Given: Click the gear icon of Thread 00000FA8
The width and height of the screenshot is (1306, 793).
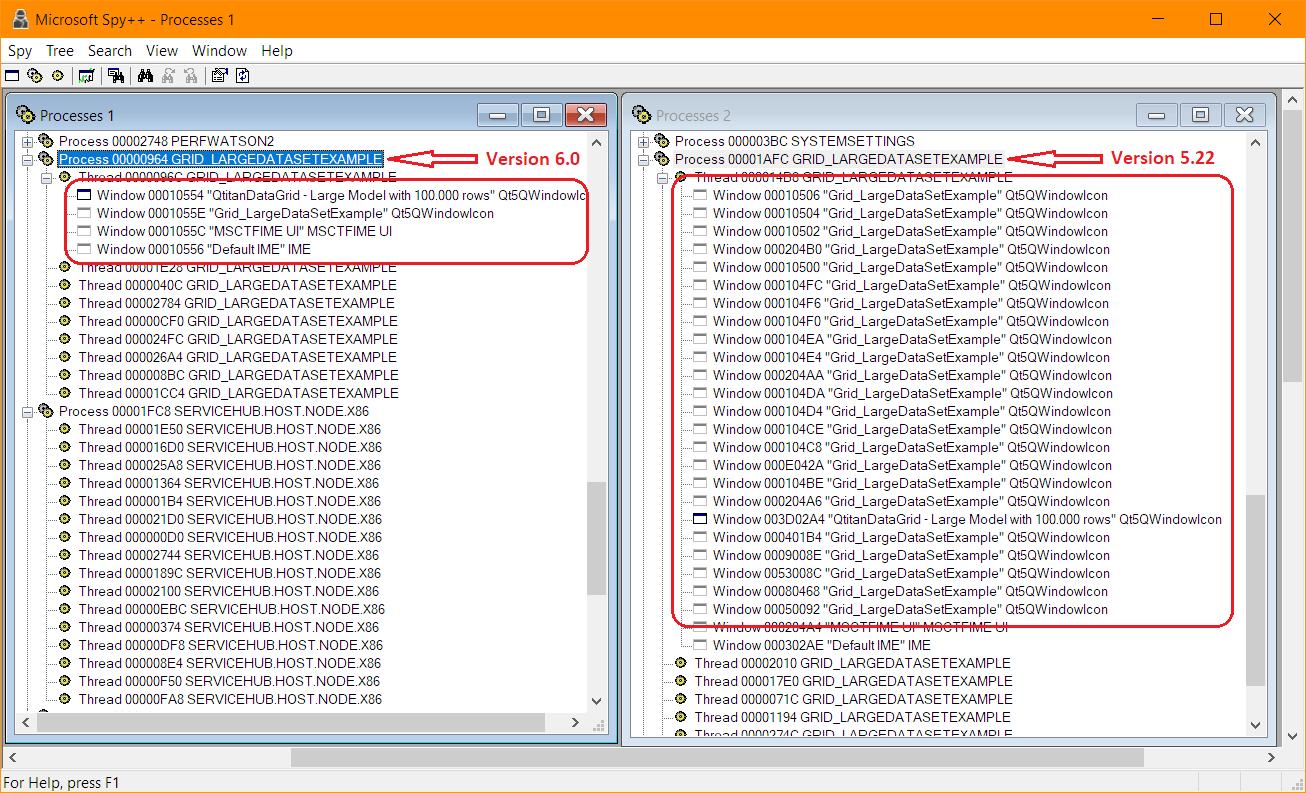Looking at the screenshot, I should tap(65, 699).
